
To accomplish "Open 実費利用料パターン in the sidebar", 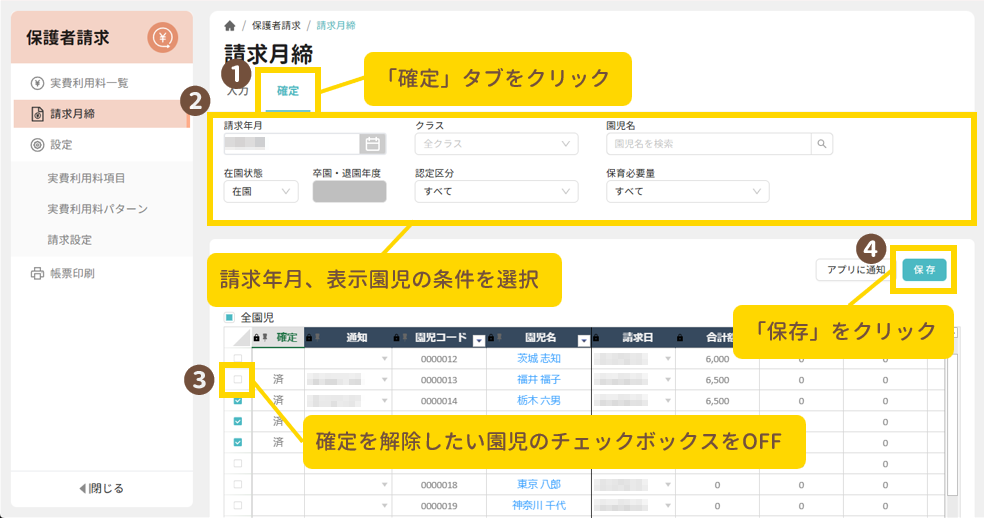I will pos(98,209).
